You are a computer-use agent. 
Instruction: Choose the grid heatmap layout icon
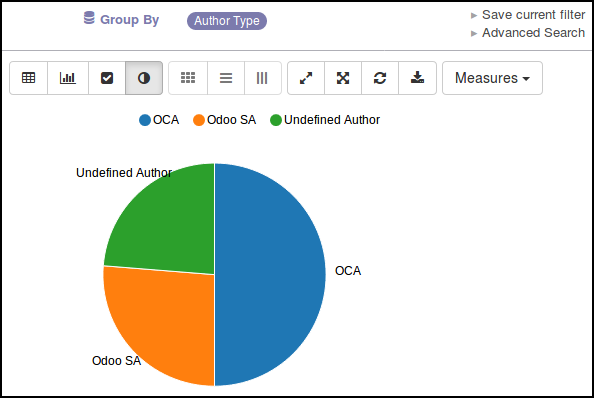click(188, 78)
